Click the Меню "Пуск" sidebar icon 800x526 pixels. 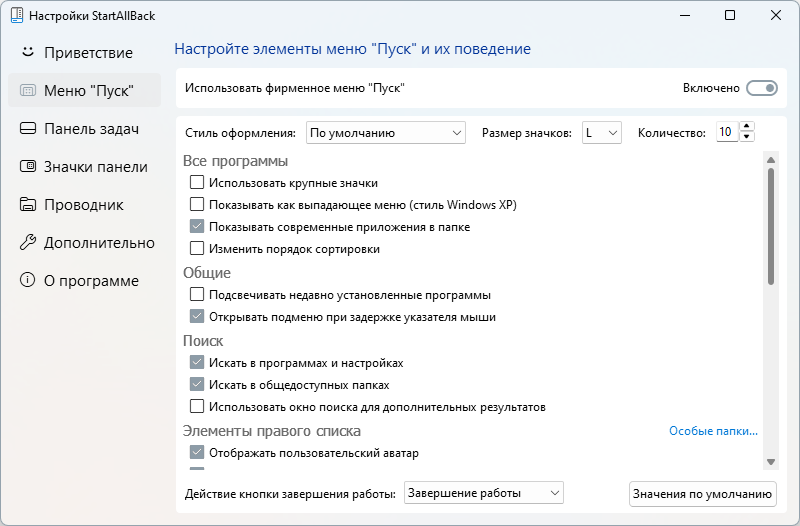(28, 91)
